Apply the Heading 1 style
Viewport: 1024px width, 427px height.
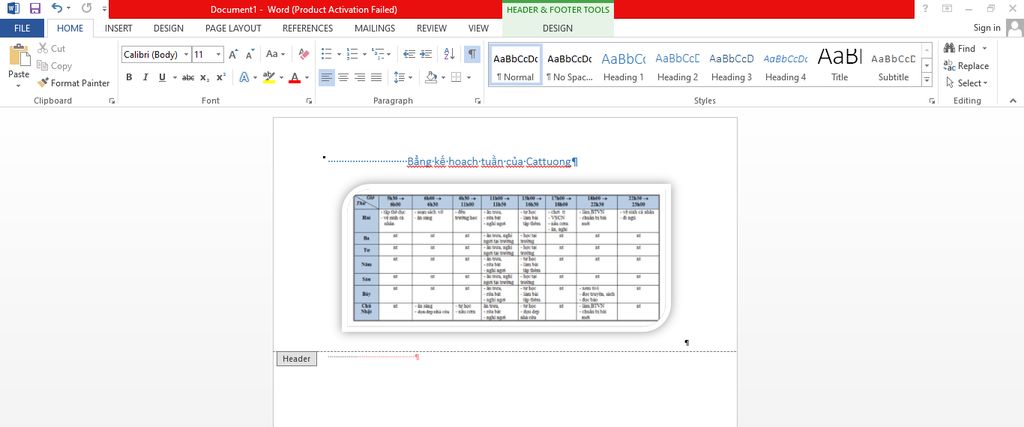point(623,64)
